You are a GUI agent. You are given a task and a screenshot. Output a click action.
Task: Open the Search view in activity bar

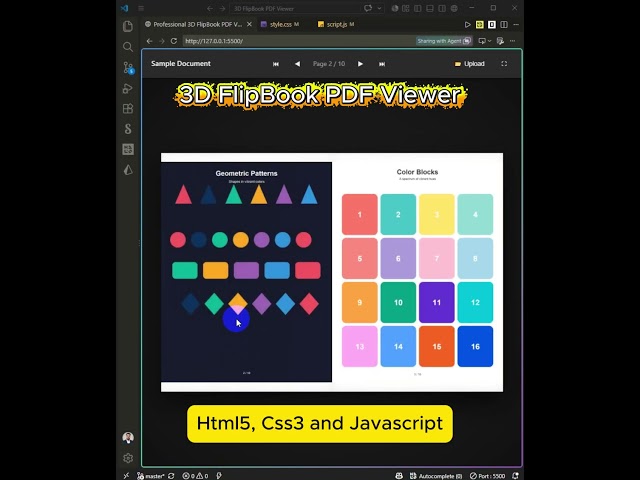pos(128,47)
